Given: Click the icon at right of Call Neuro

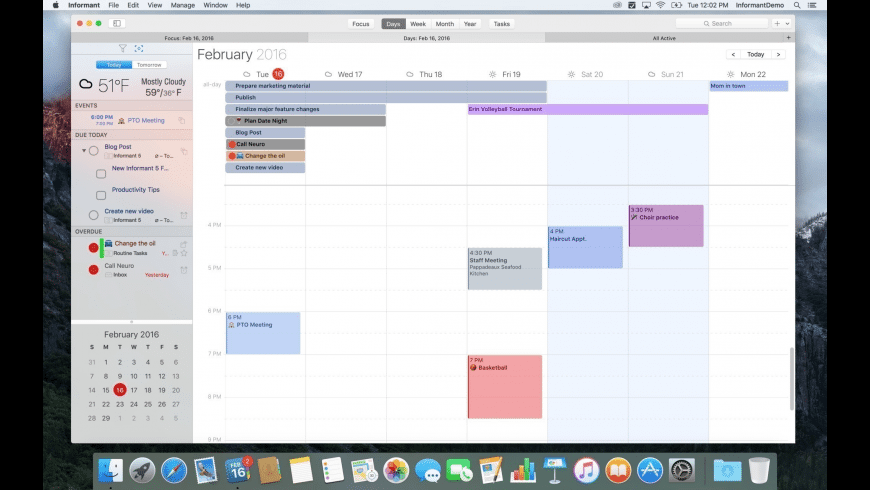Looking at the screenshot, I should tap(184, 270).
